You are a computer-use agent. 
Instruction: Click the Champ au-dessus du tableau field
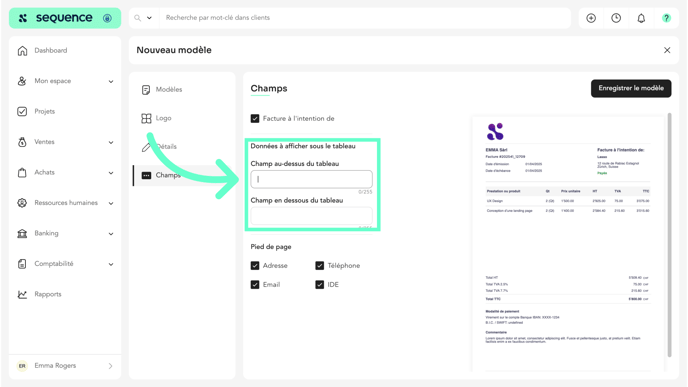[x=312, y=179]
